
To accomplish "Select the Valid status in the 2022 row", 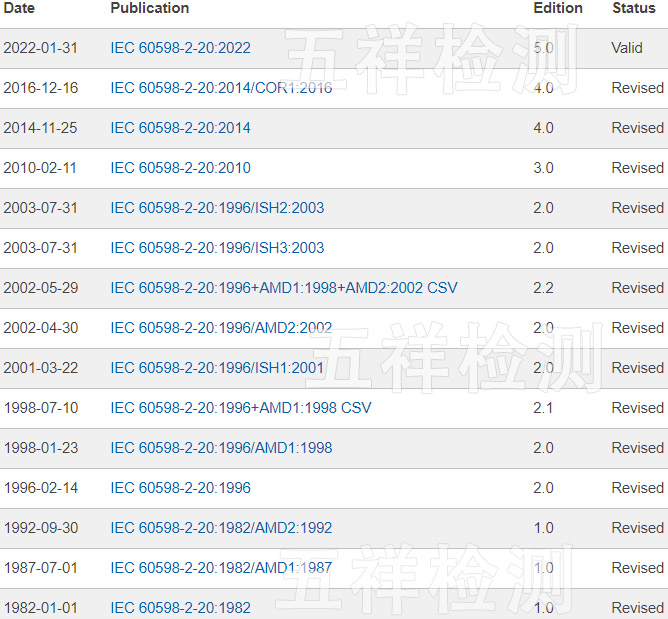I will (x=627, y=48).
